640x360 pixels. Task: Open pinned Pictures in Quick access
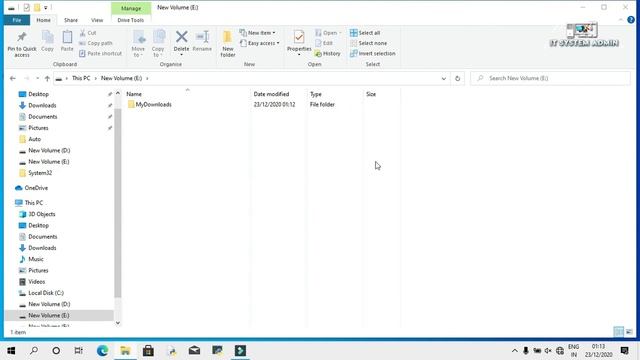38,128
